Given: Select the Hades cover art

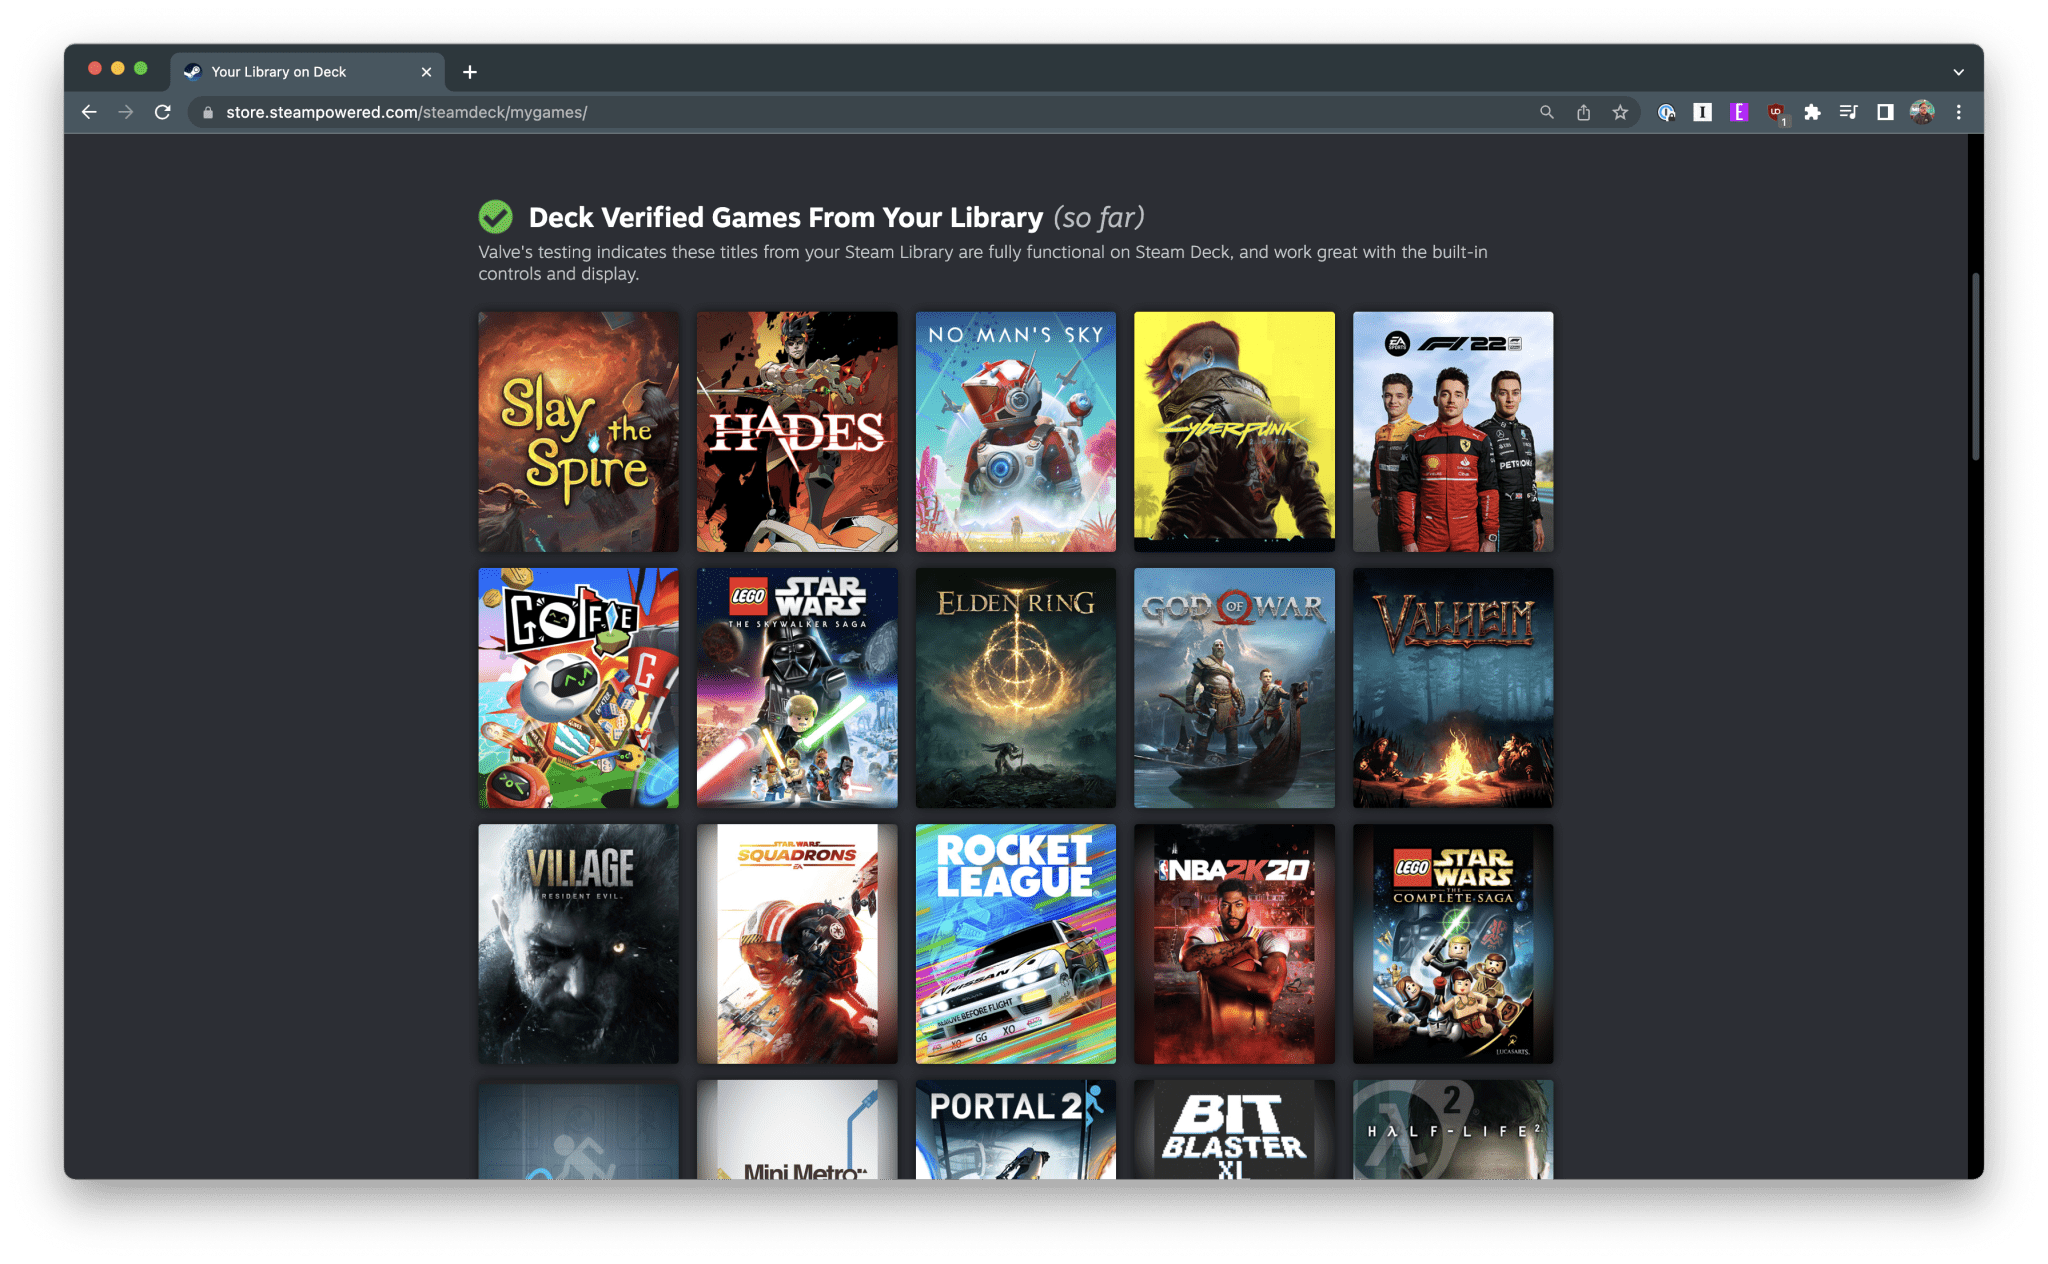Looking at the screenshot, I should 796,431.
